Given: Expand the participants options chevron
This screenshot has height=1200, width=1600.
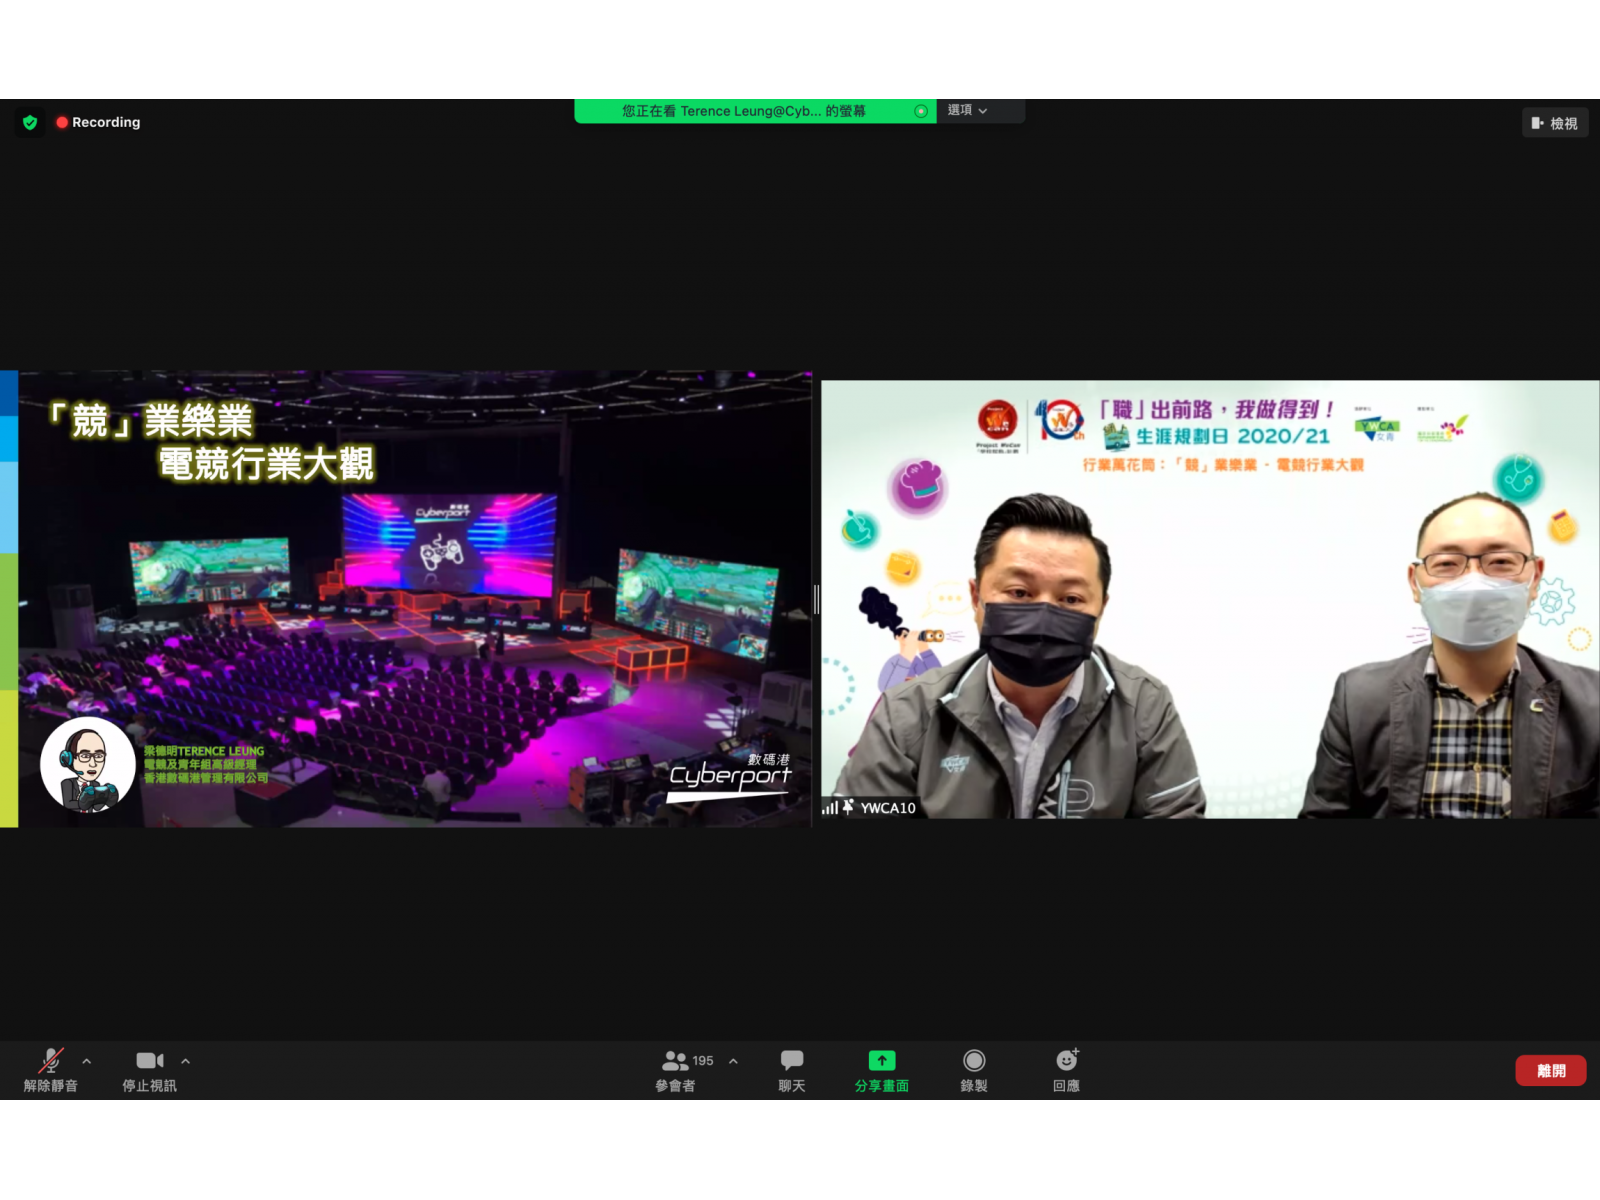Looking at the screenshot, I should click(x=733, y=1061).
